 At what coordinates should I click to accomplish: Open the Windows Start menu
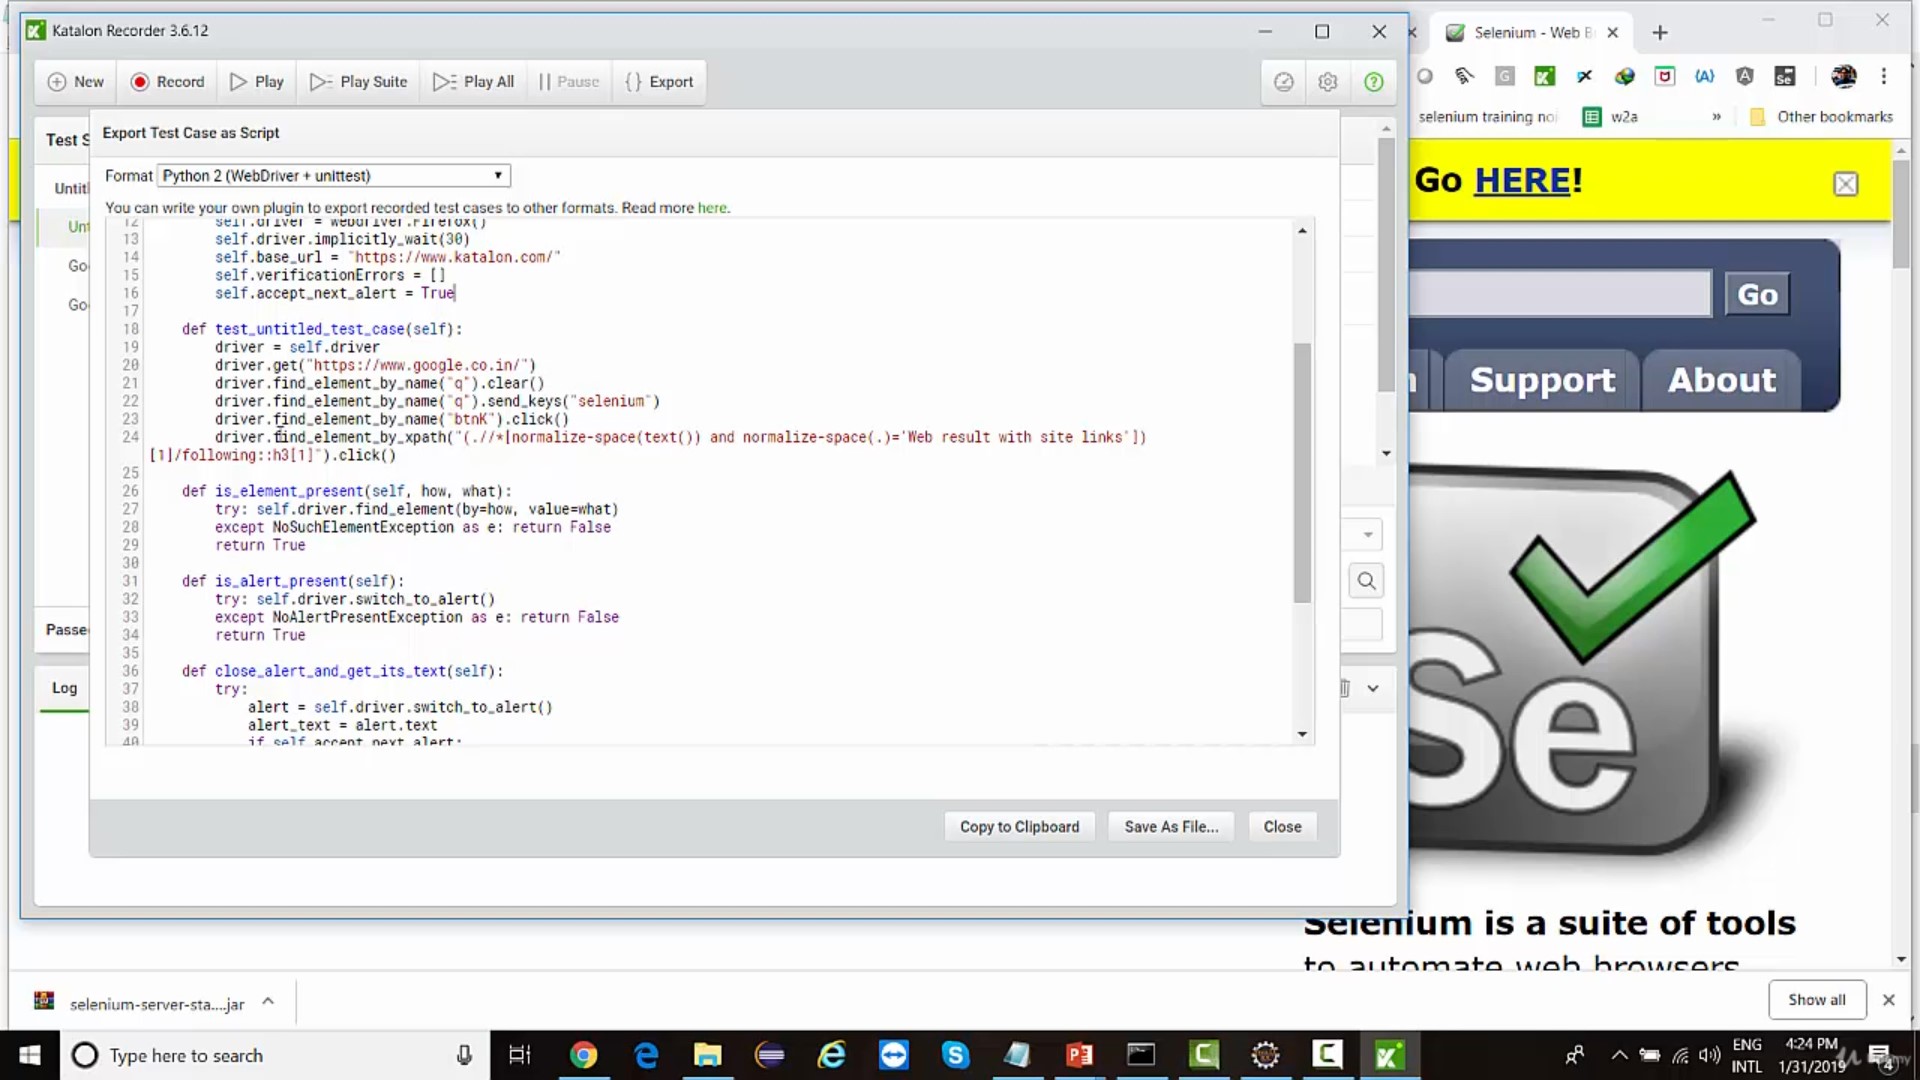click(30, 1055)
